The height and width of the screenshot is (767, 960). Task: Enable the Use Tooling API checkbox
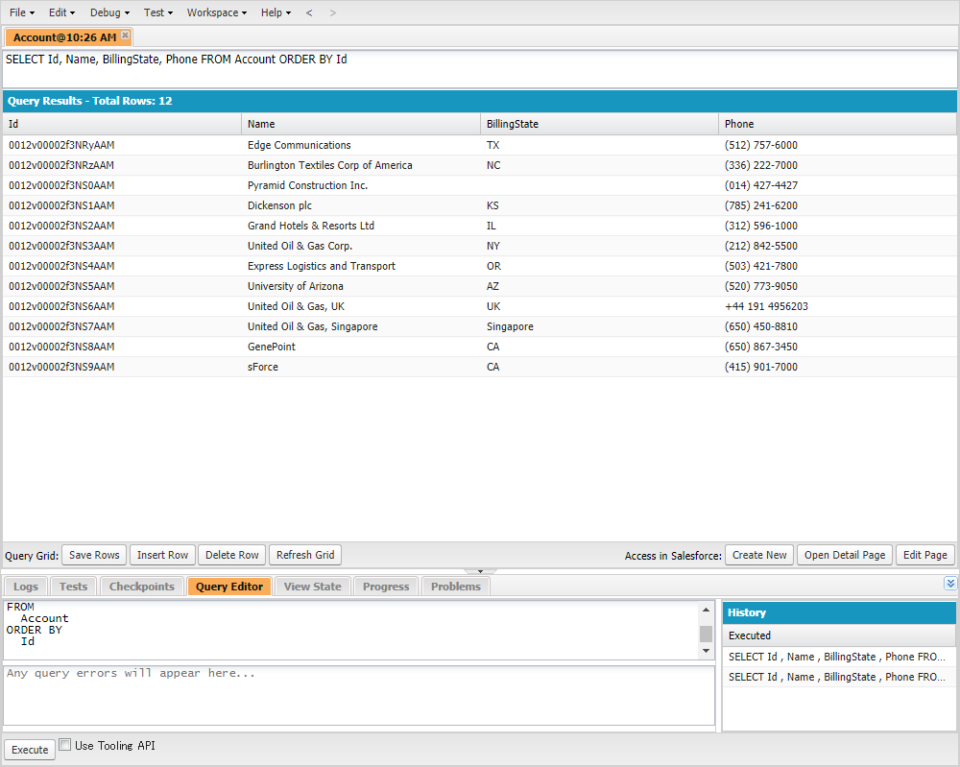click(64, 745)
